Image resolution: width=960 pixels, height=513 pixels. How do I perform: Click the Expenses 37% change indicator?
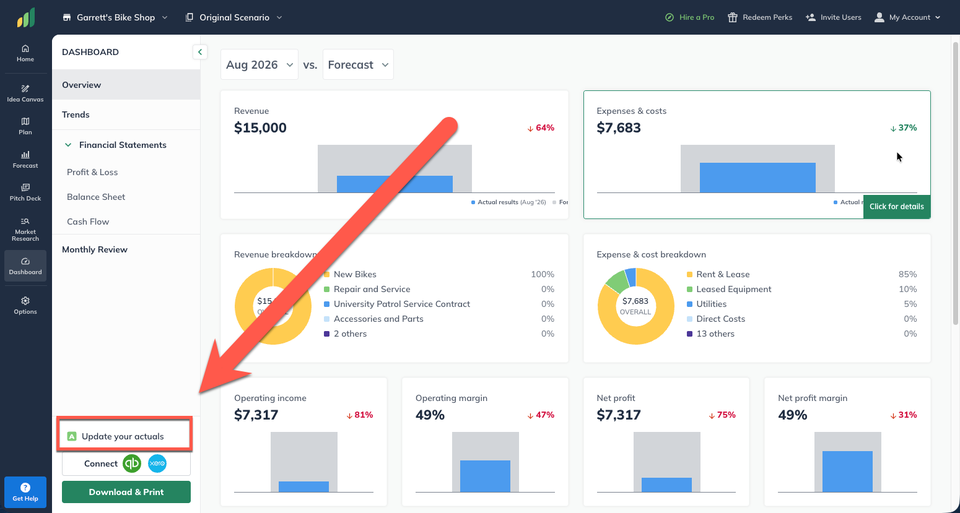tap(904, 128)
